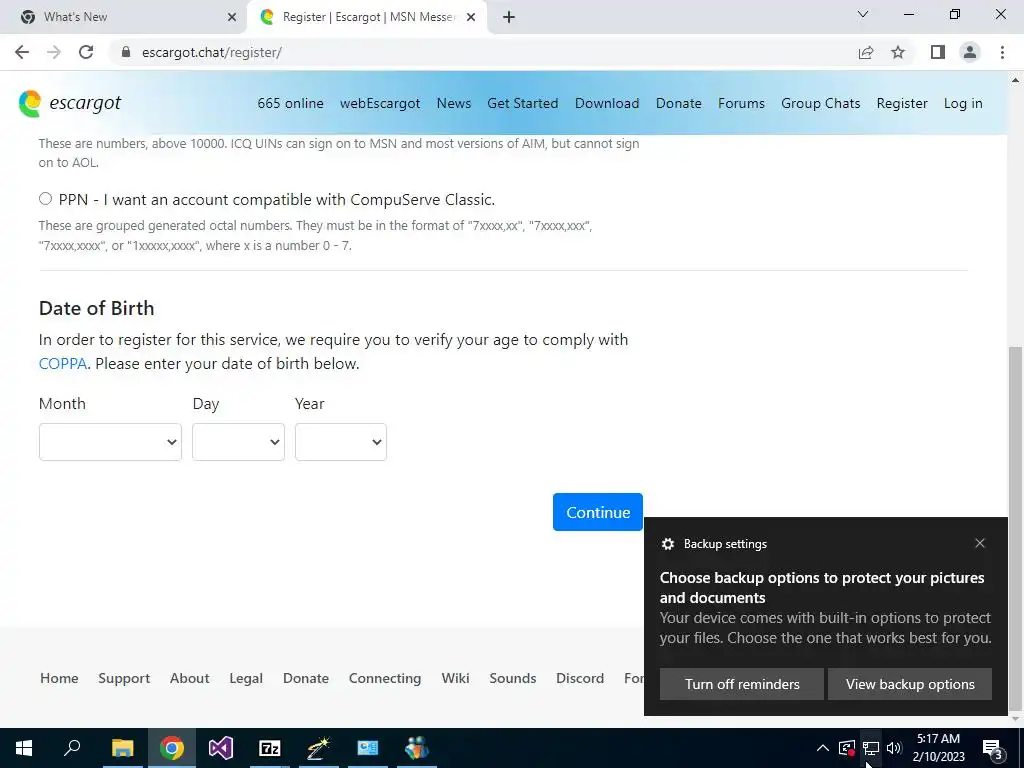This screenshot has height=768, width=1024.
Task: Click the Log in nav item
Action: click(963, 103)
